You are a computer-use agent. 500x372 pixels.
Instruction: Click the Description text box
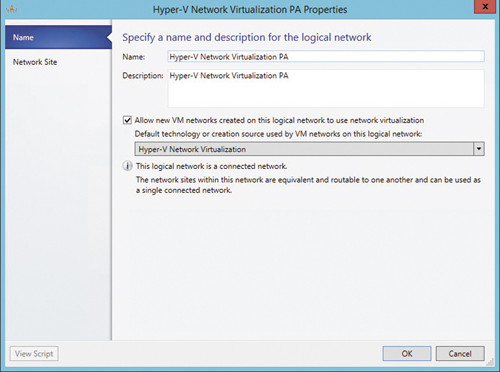326,88
